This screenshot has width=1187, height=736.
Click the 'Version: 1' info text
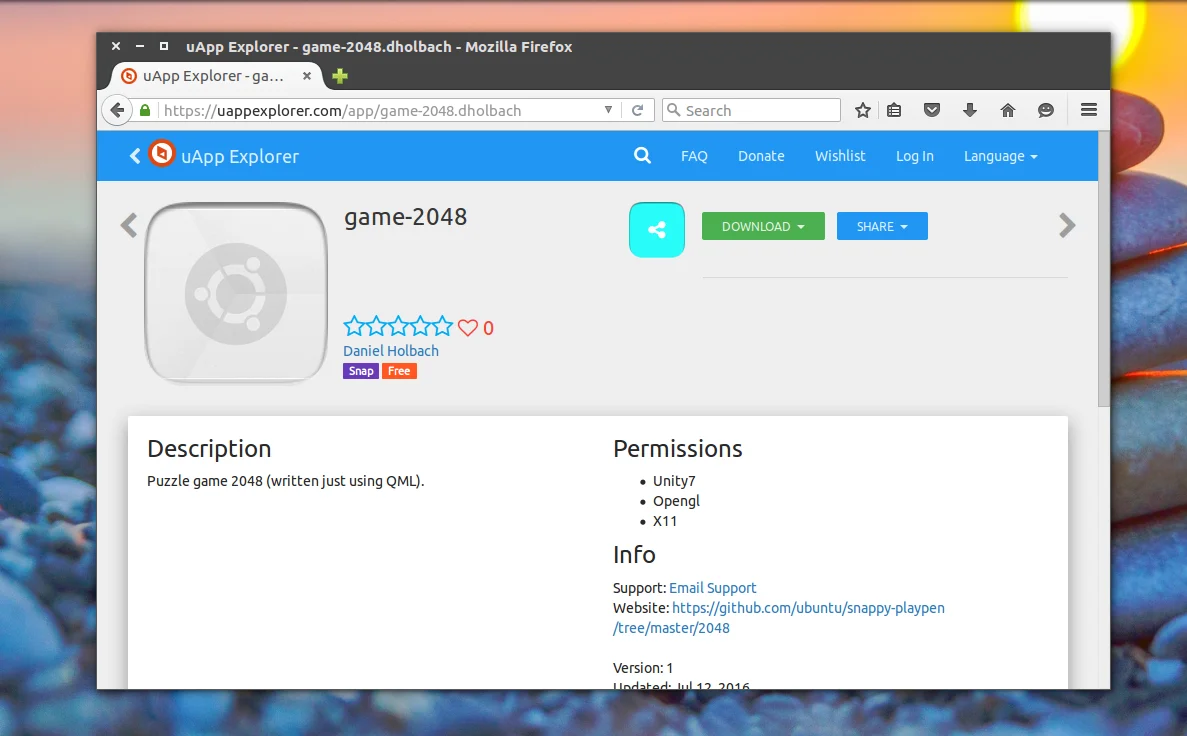[643, 668]
